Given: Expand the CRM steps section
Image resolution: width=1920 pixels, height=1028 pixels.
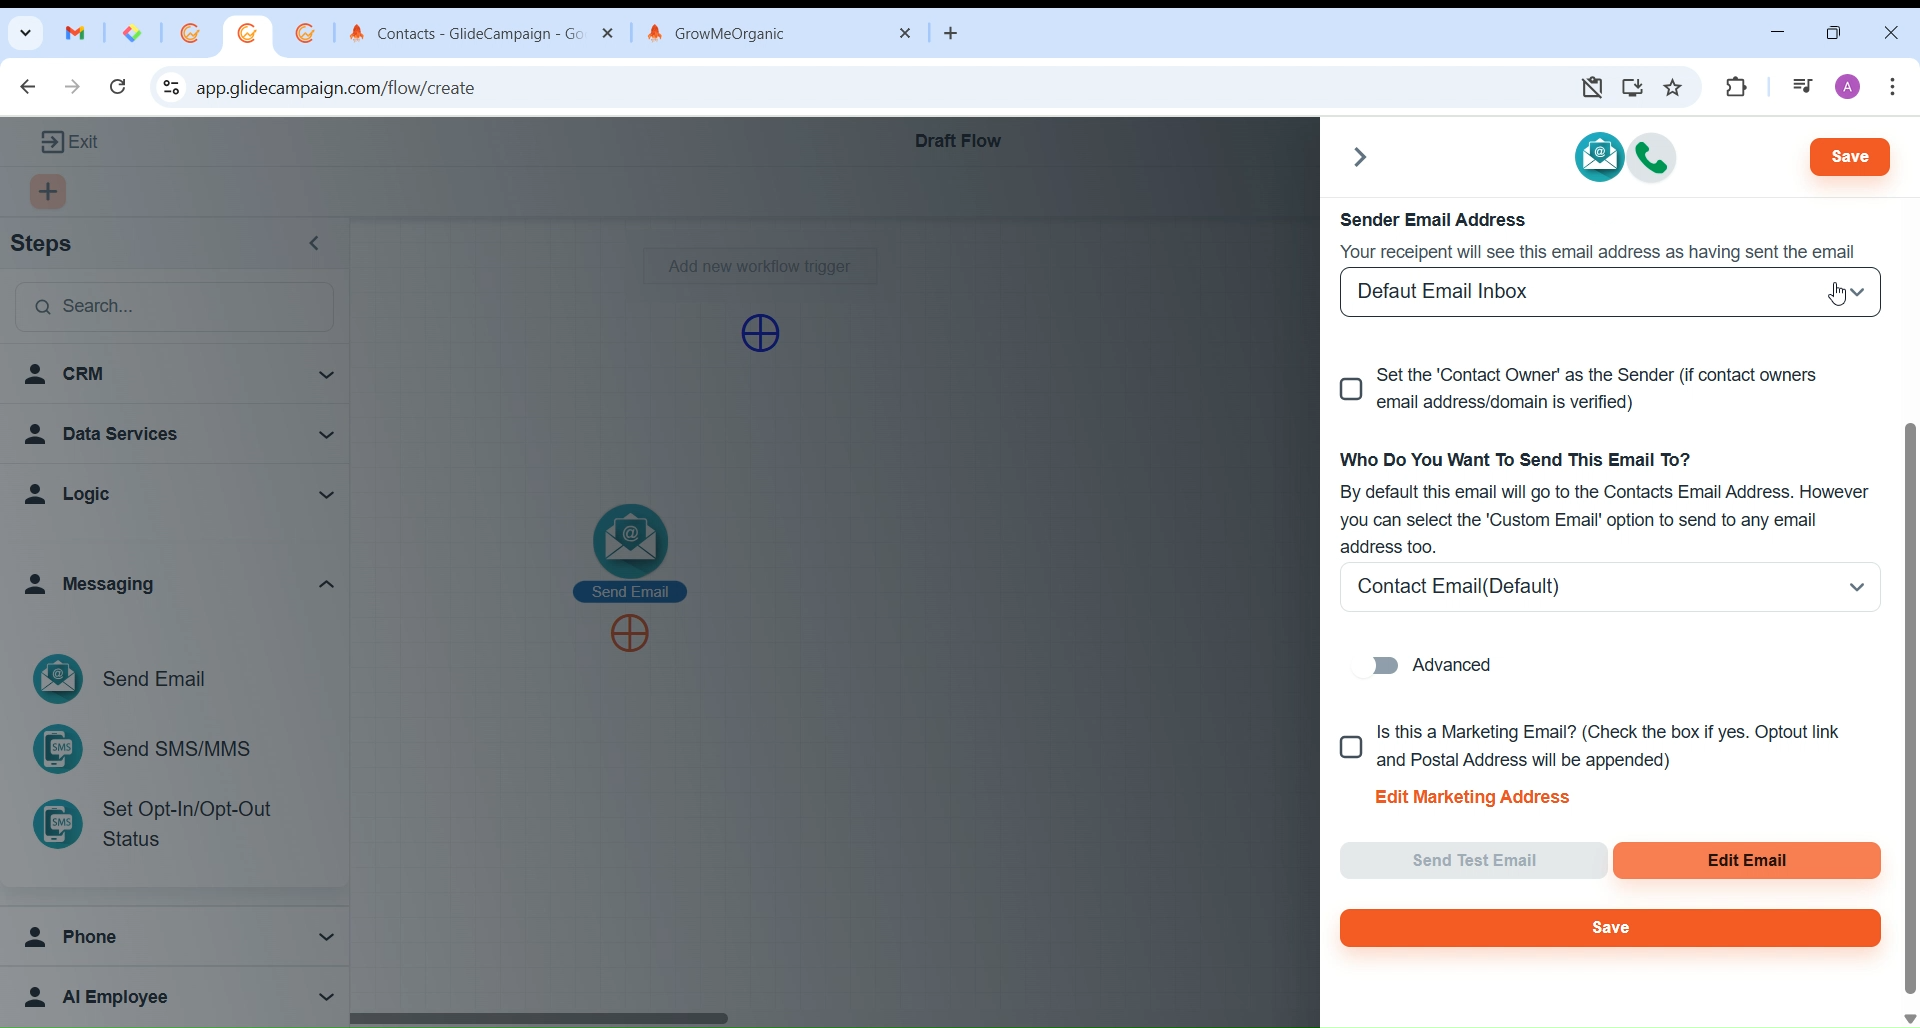Looking at the screenshot, I should tap(177, 375).
